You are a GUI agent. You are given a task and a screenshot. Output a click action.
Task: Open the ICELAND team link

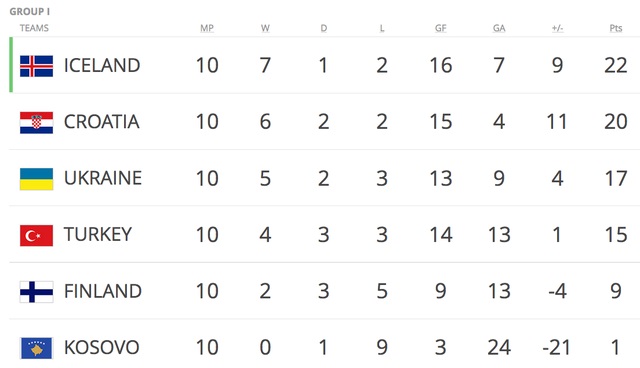102,66
